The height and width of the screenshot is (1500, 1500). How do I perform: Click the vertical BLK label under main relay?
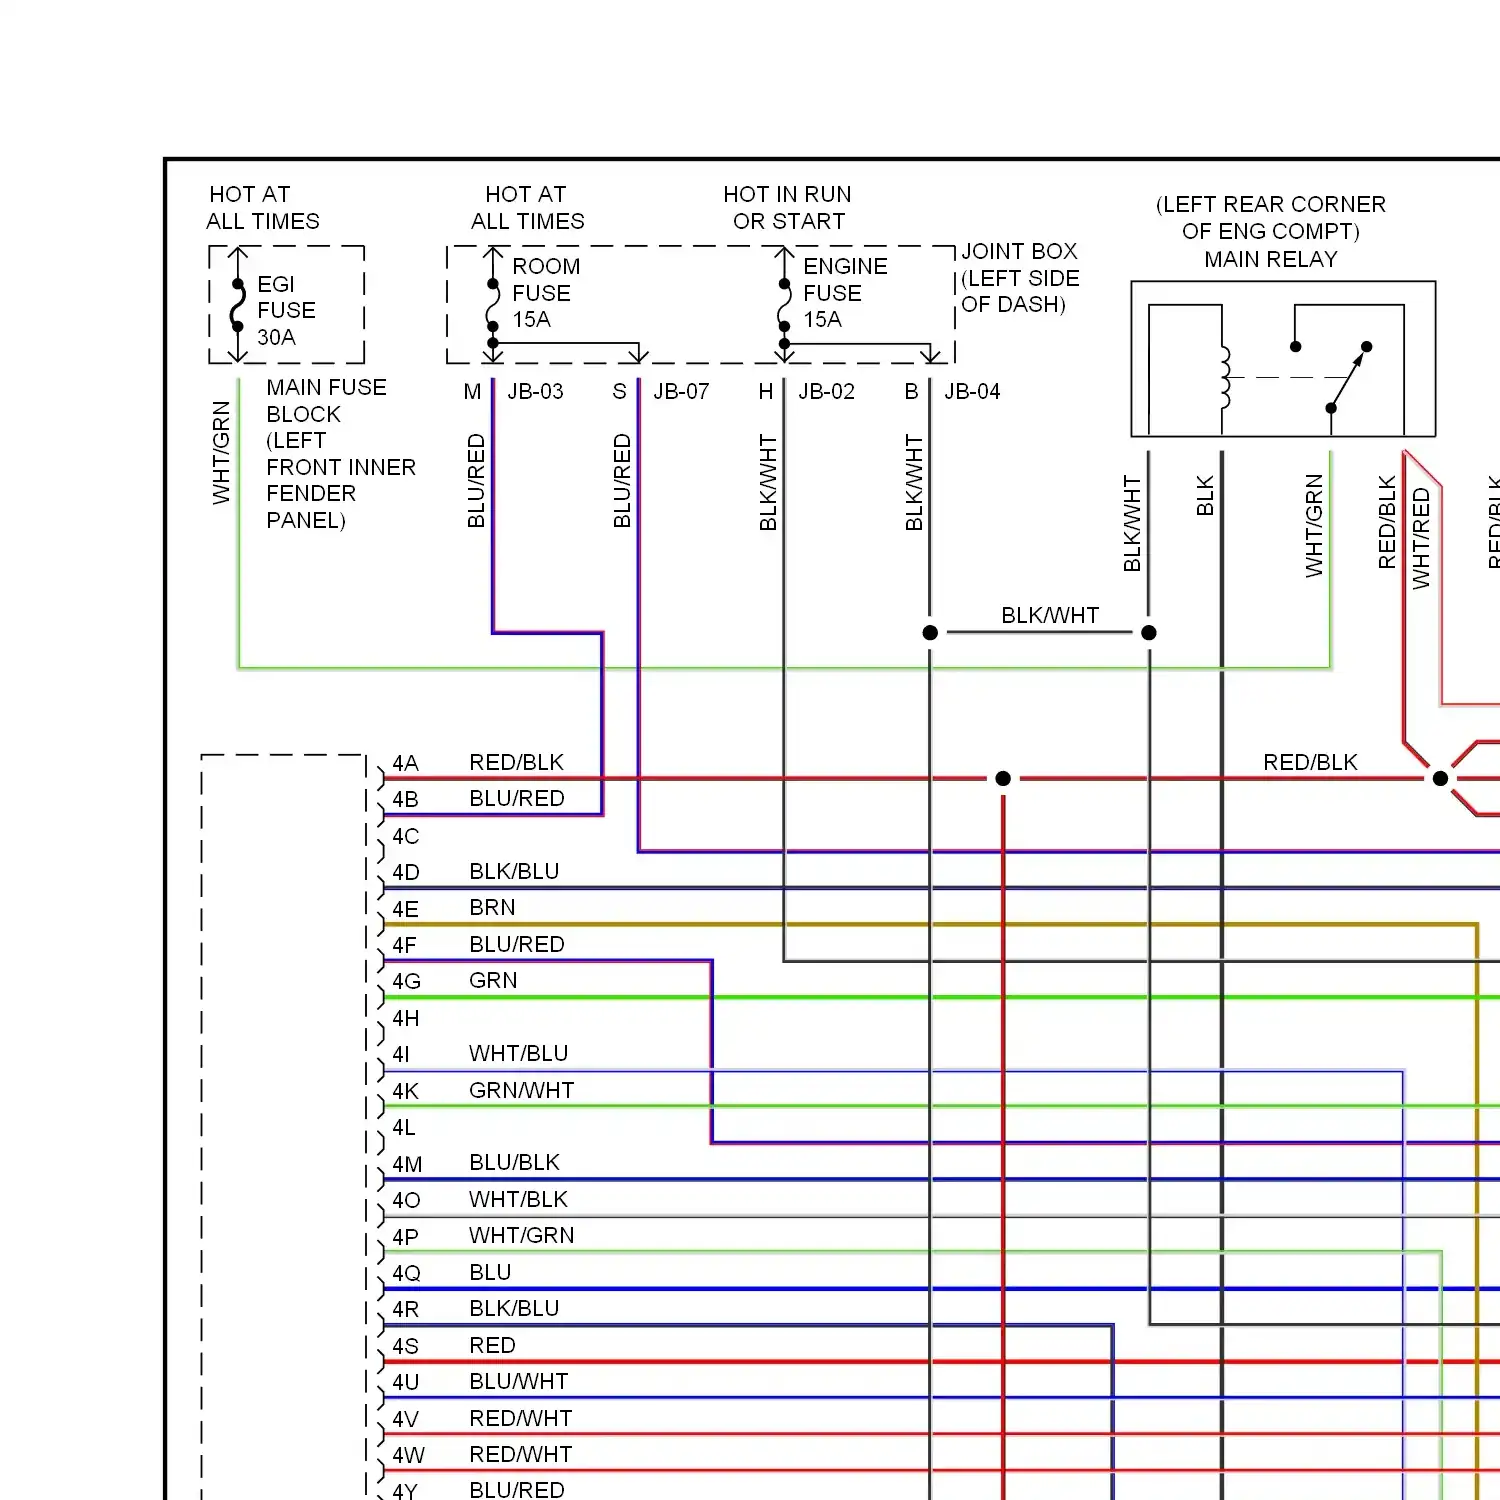coord(1205,496)
